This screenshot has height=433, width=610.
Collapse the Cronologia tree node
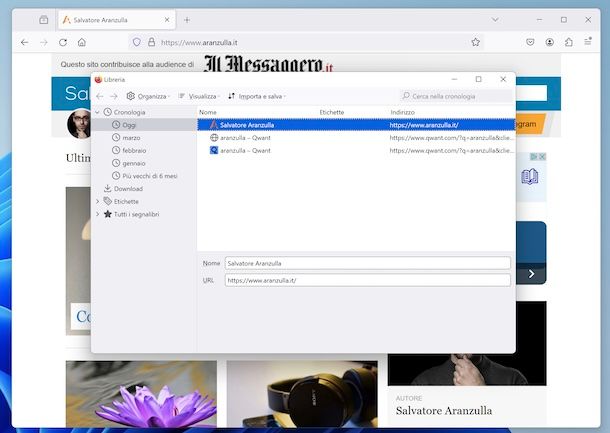pyautogui.click(x=97, y=112)
